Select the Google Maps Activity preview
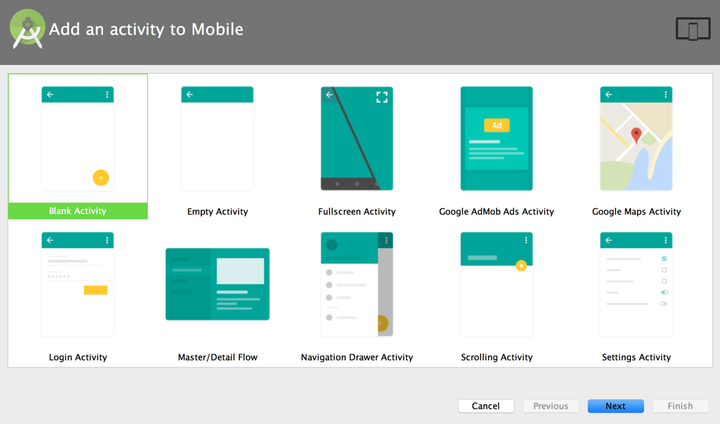720x424 pixels. tap(636, 138)
